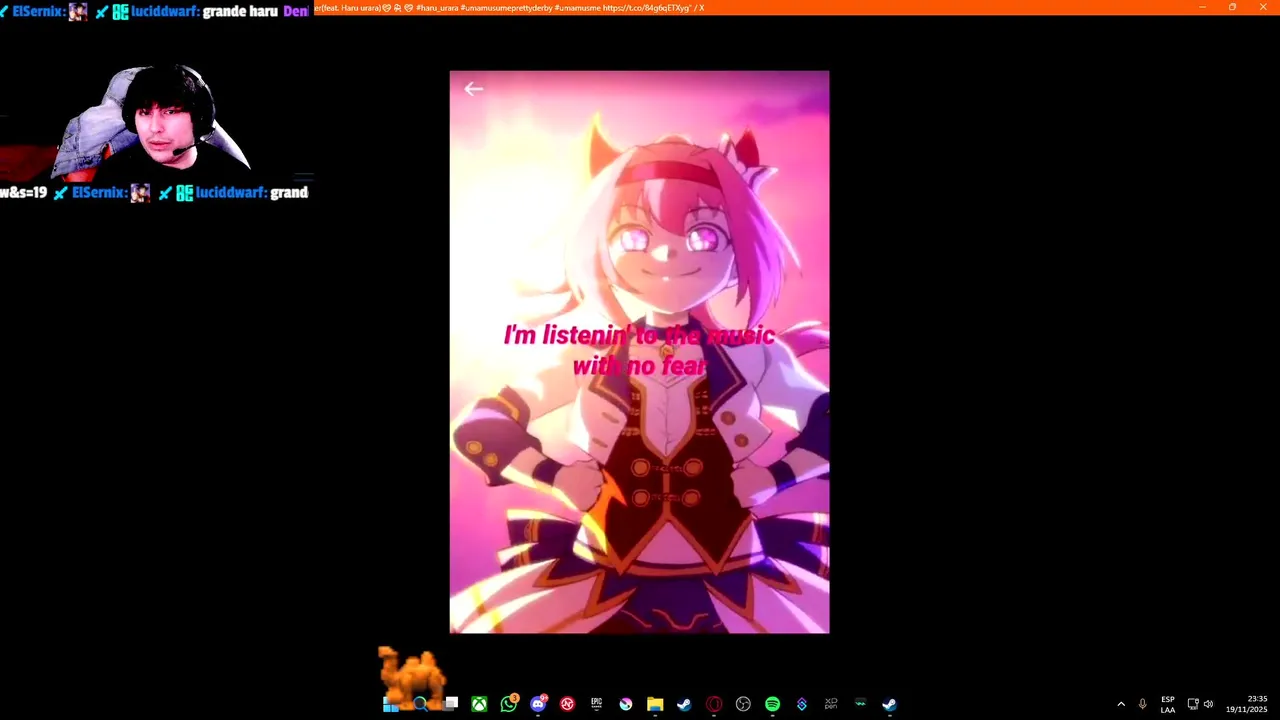Image resolution: width=1280 pixels, height=720 pixels.
Task: Close the browser window
Action: 1263,7
